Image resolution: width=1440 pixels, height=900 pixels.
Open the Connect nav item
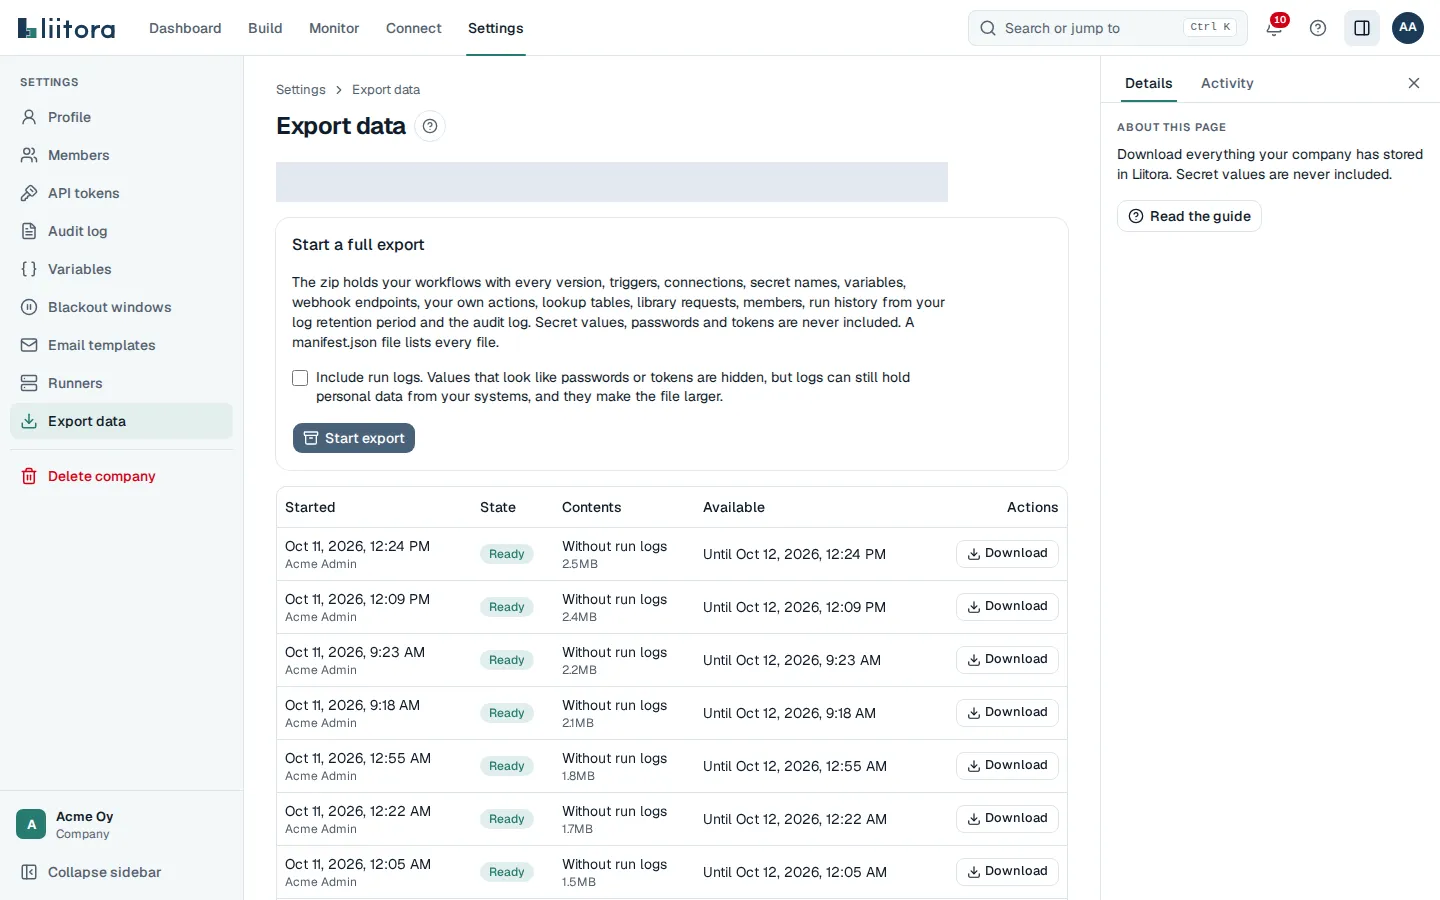pos(414,28)
